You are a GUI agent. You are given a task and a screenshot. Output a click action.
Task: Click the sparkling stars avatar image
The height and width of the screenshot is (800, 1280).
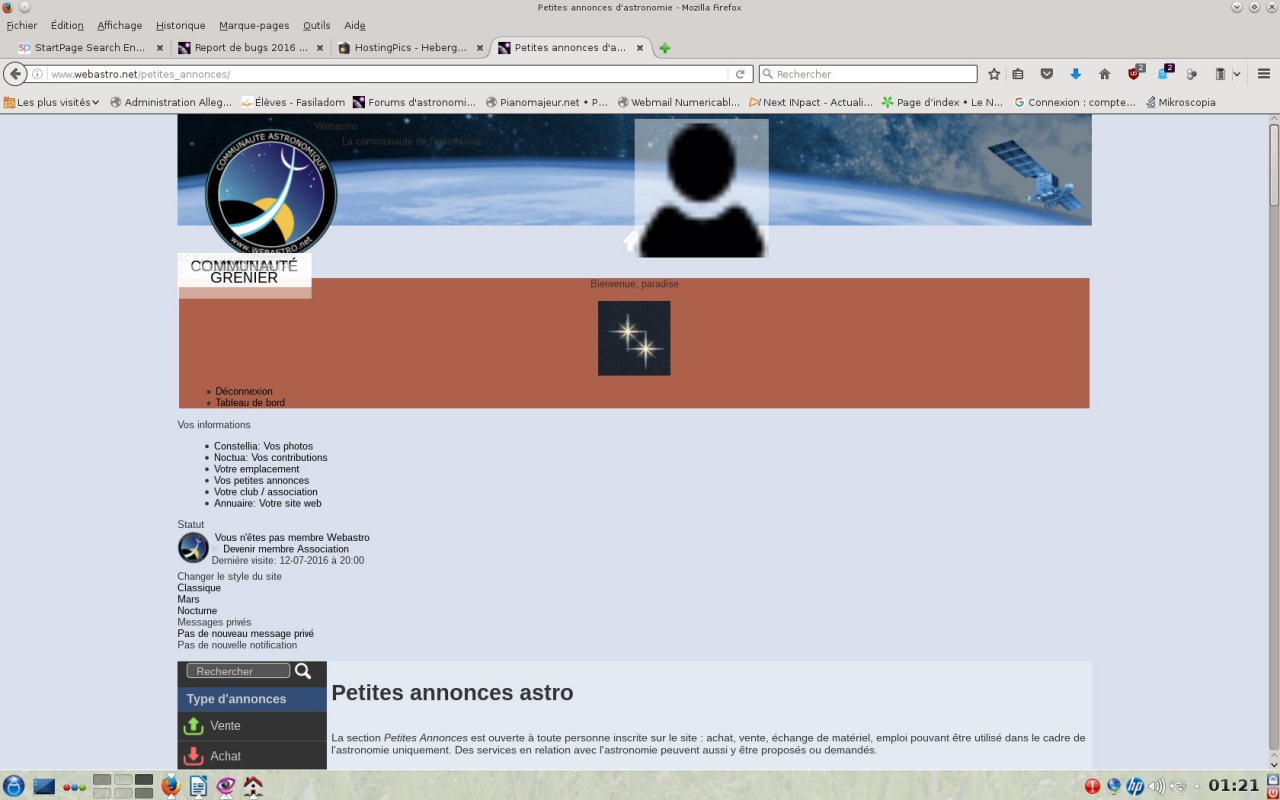coord(634,338)
